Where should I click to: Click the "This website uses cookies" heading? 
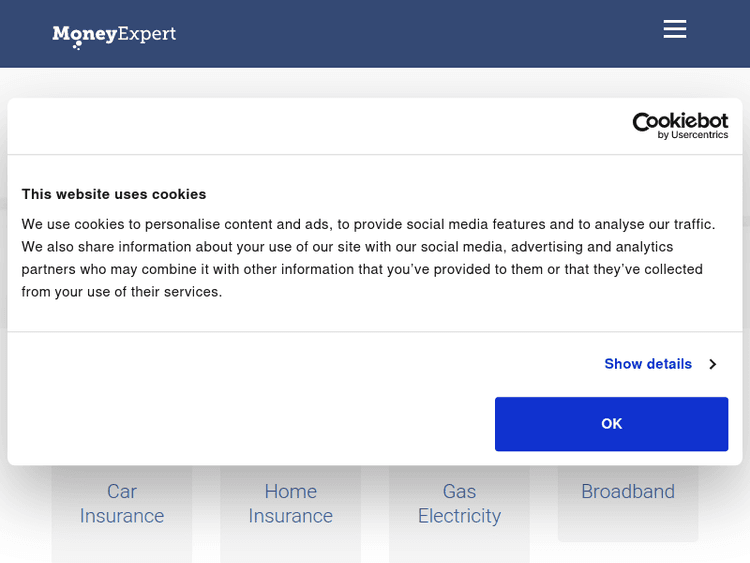[114, 194]
